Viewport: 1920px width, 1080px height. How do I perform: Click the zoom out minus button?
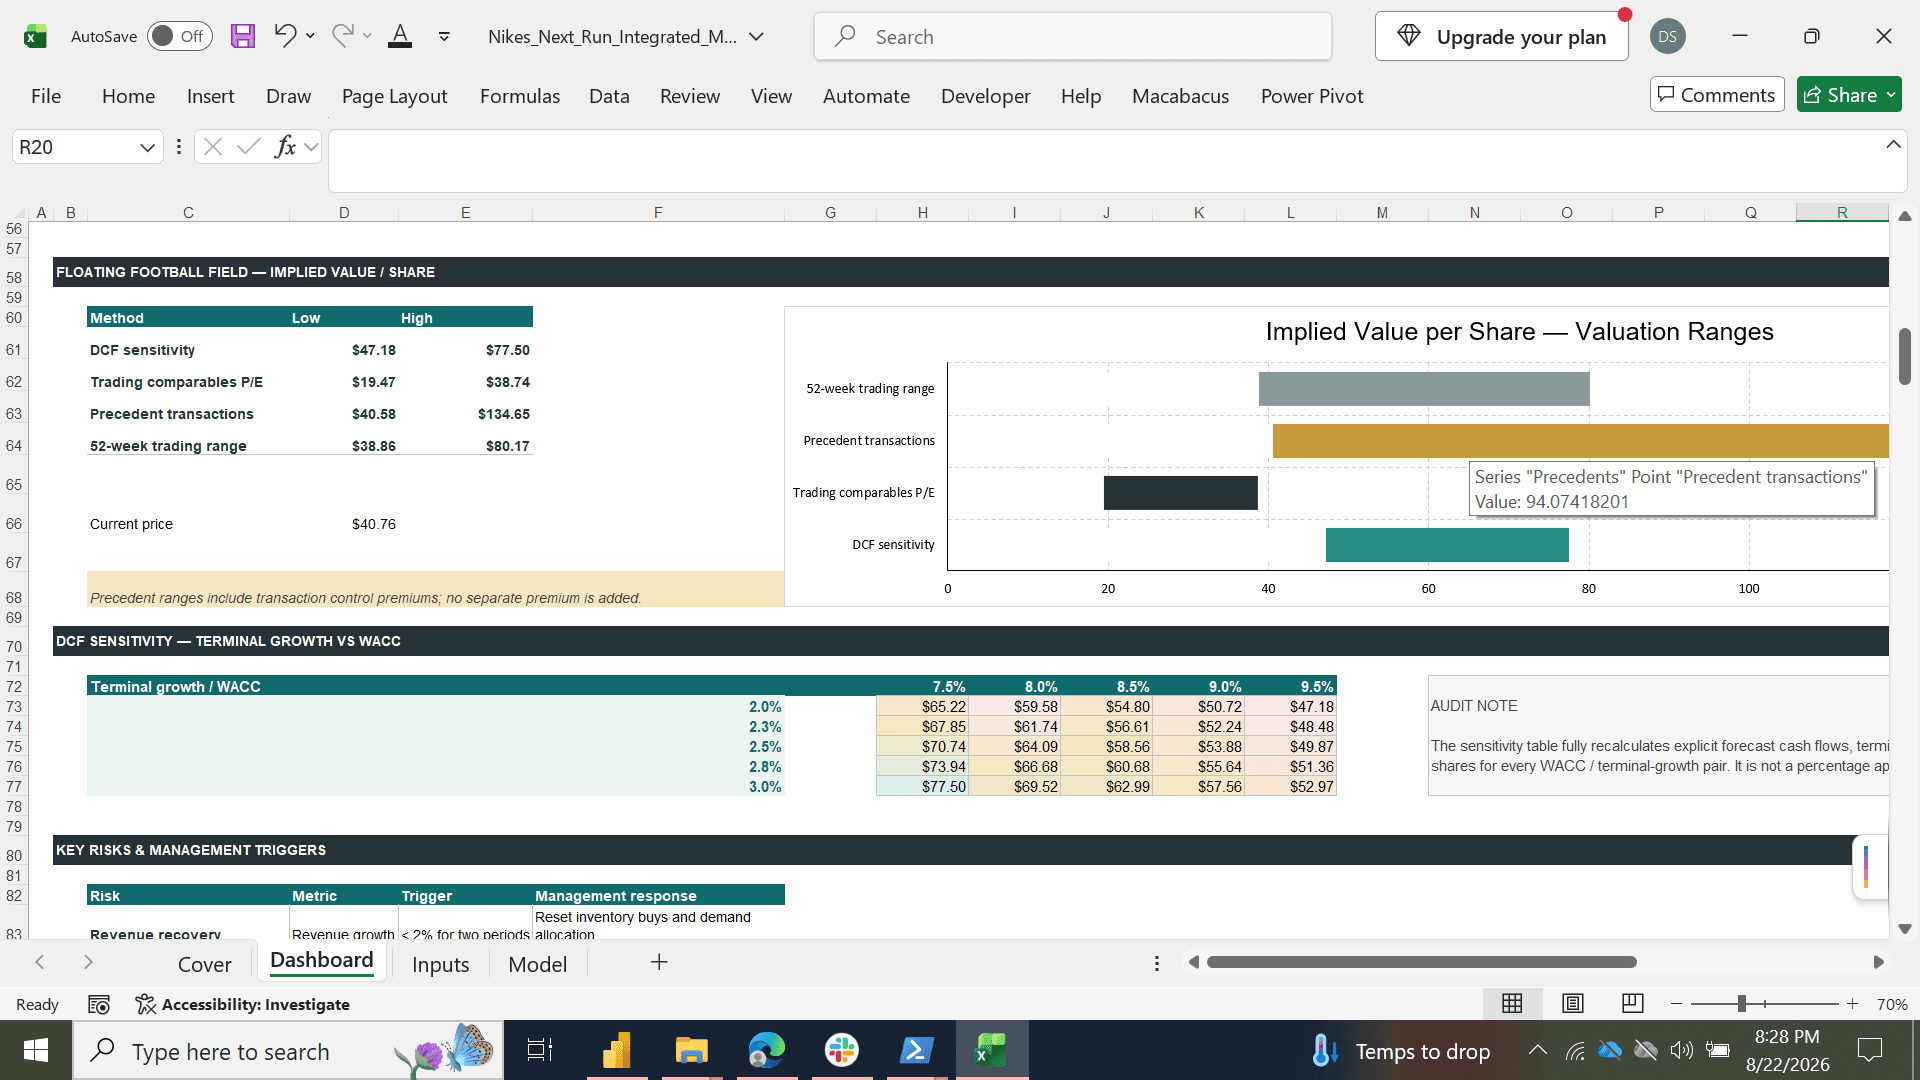(x=1677, y=1003)
